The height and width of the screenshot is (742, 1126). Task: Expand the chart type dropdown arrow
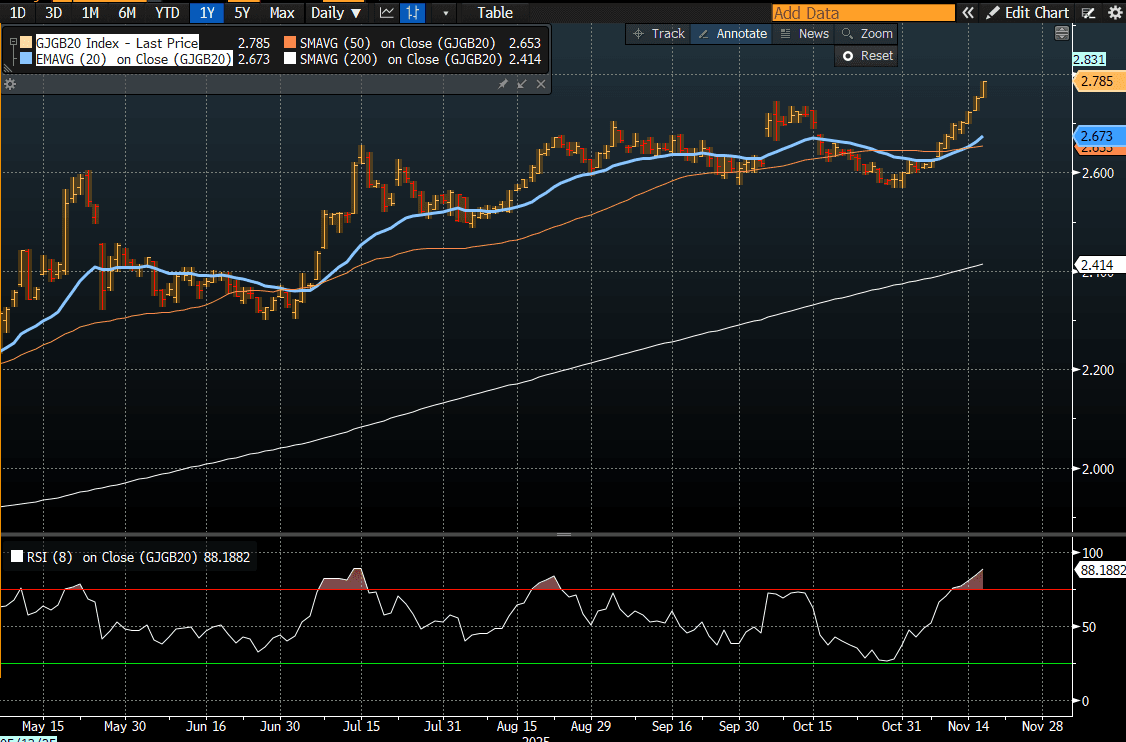(x=446, y=13)
